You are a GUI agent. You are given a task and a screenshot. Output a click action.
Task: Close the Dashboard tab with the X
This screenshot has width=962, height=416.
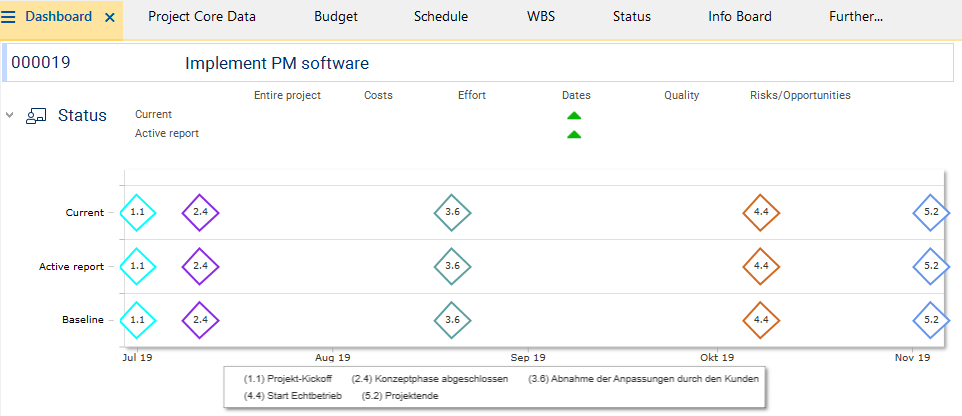[x=110, y=18]
